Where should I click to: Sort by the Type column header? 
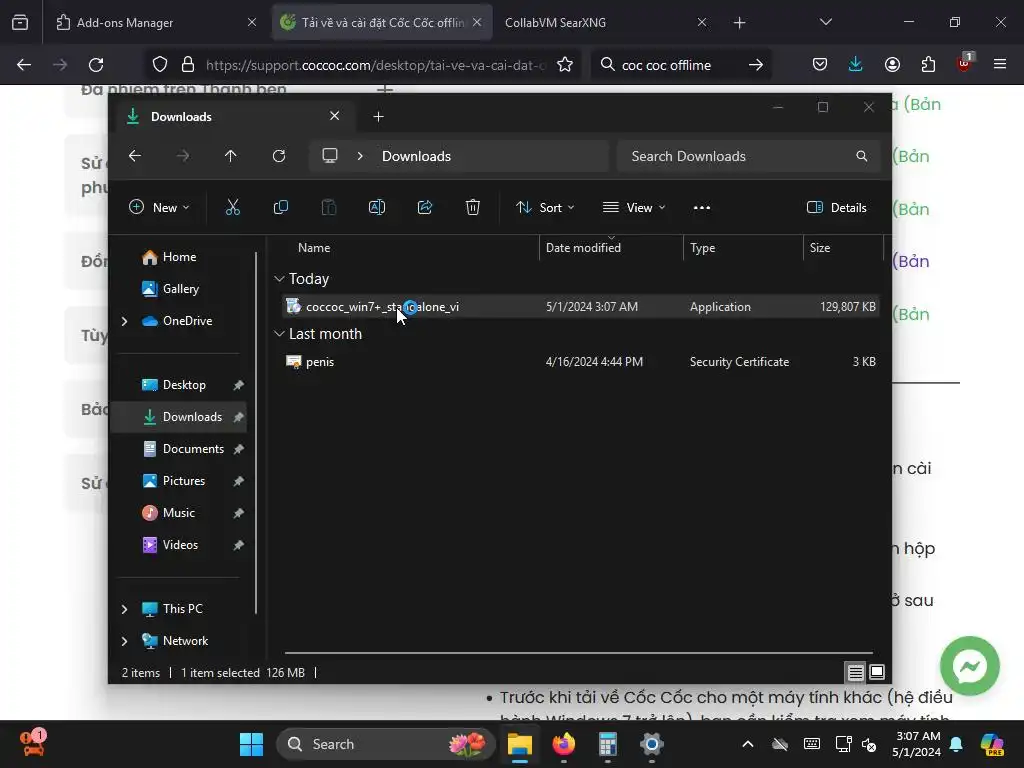point(743,248)
